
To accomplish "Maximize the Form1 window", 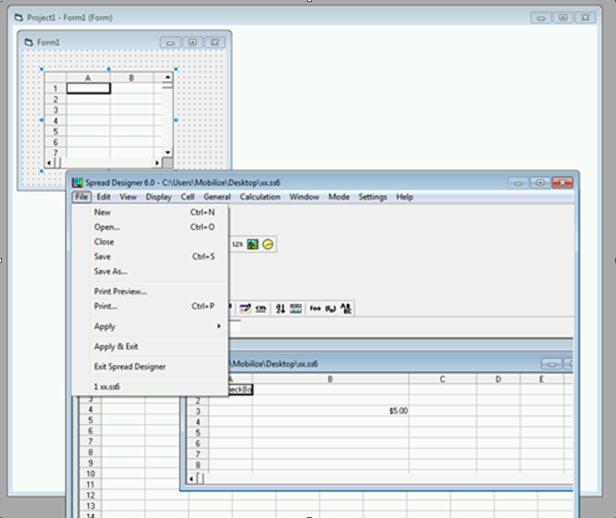I will 192,42.
